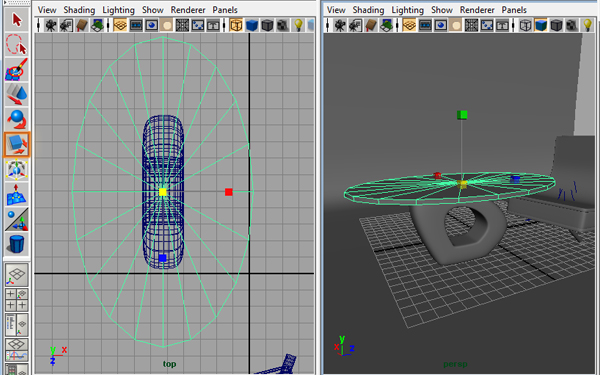The width and height of the screenshot is (600, 375).
Task: Select the arrow Select tool
Action: 16,20
